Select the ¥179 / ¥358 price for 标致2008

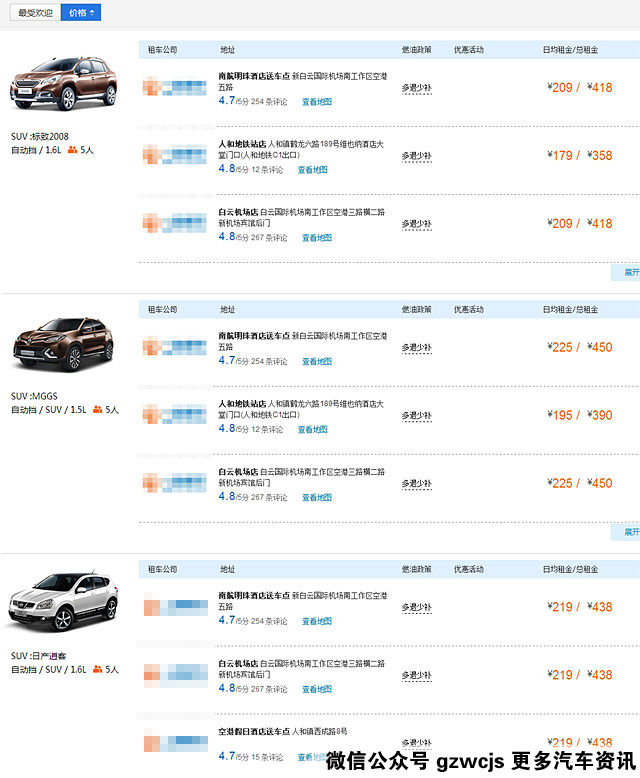[580, 156]
